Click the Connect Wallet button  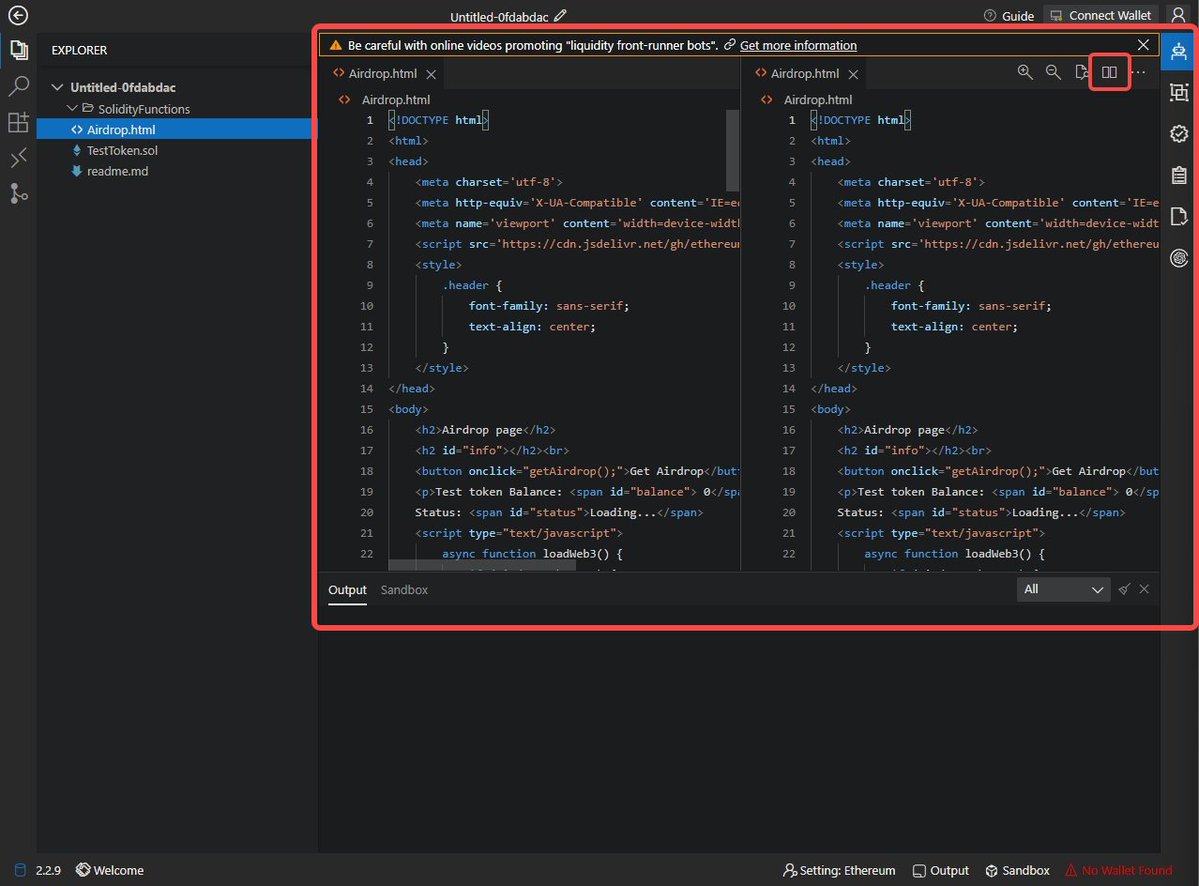(x=1100, y=15)
